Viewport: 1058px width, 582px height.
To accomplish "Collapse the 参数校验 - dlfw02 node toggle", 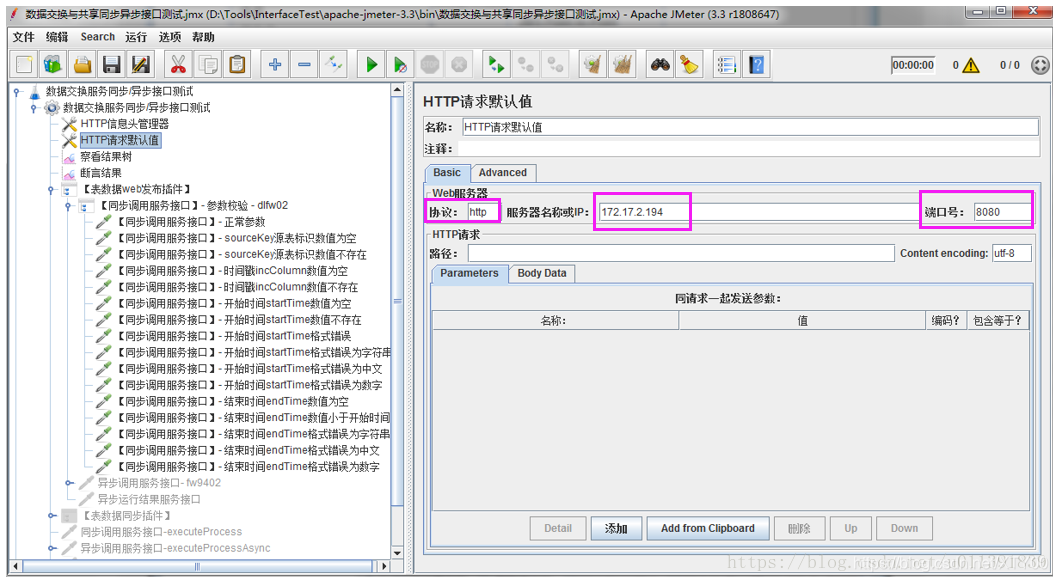I will [68, 206].
